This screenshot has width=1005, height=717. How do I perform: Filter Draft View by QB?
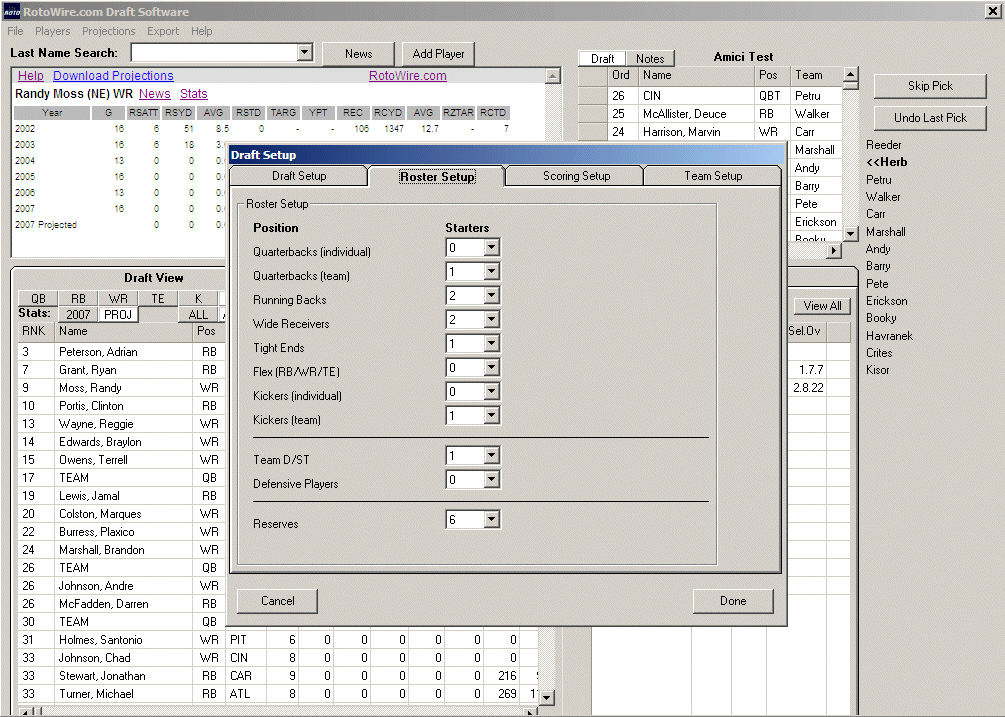(x=38, y=299)
